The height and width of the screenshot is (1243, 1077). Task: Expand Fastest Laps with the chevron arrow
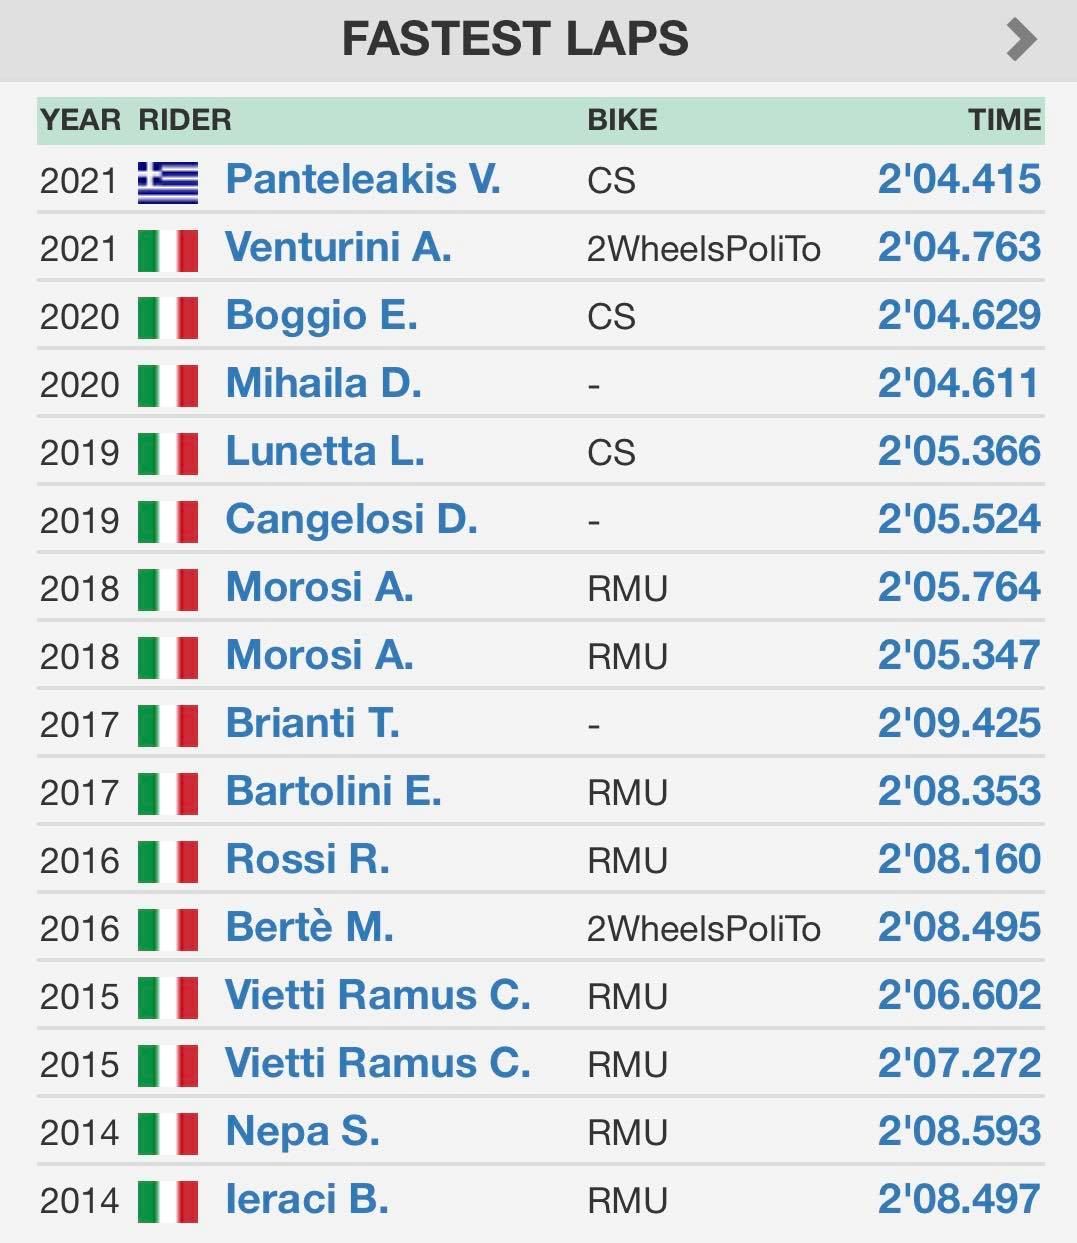tap(1021, 40)
